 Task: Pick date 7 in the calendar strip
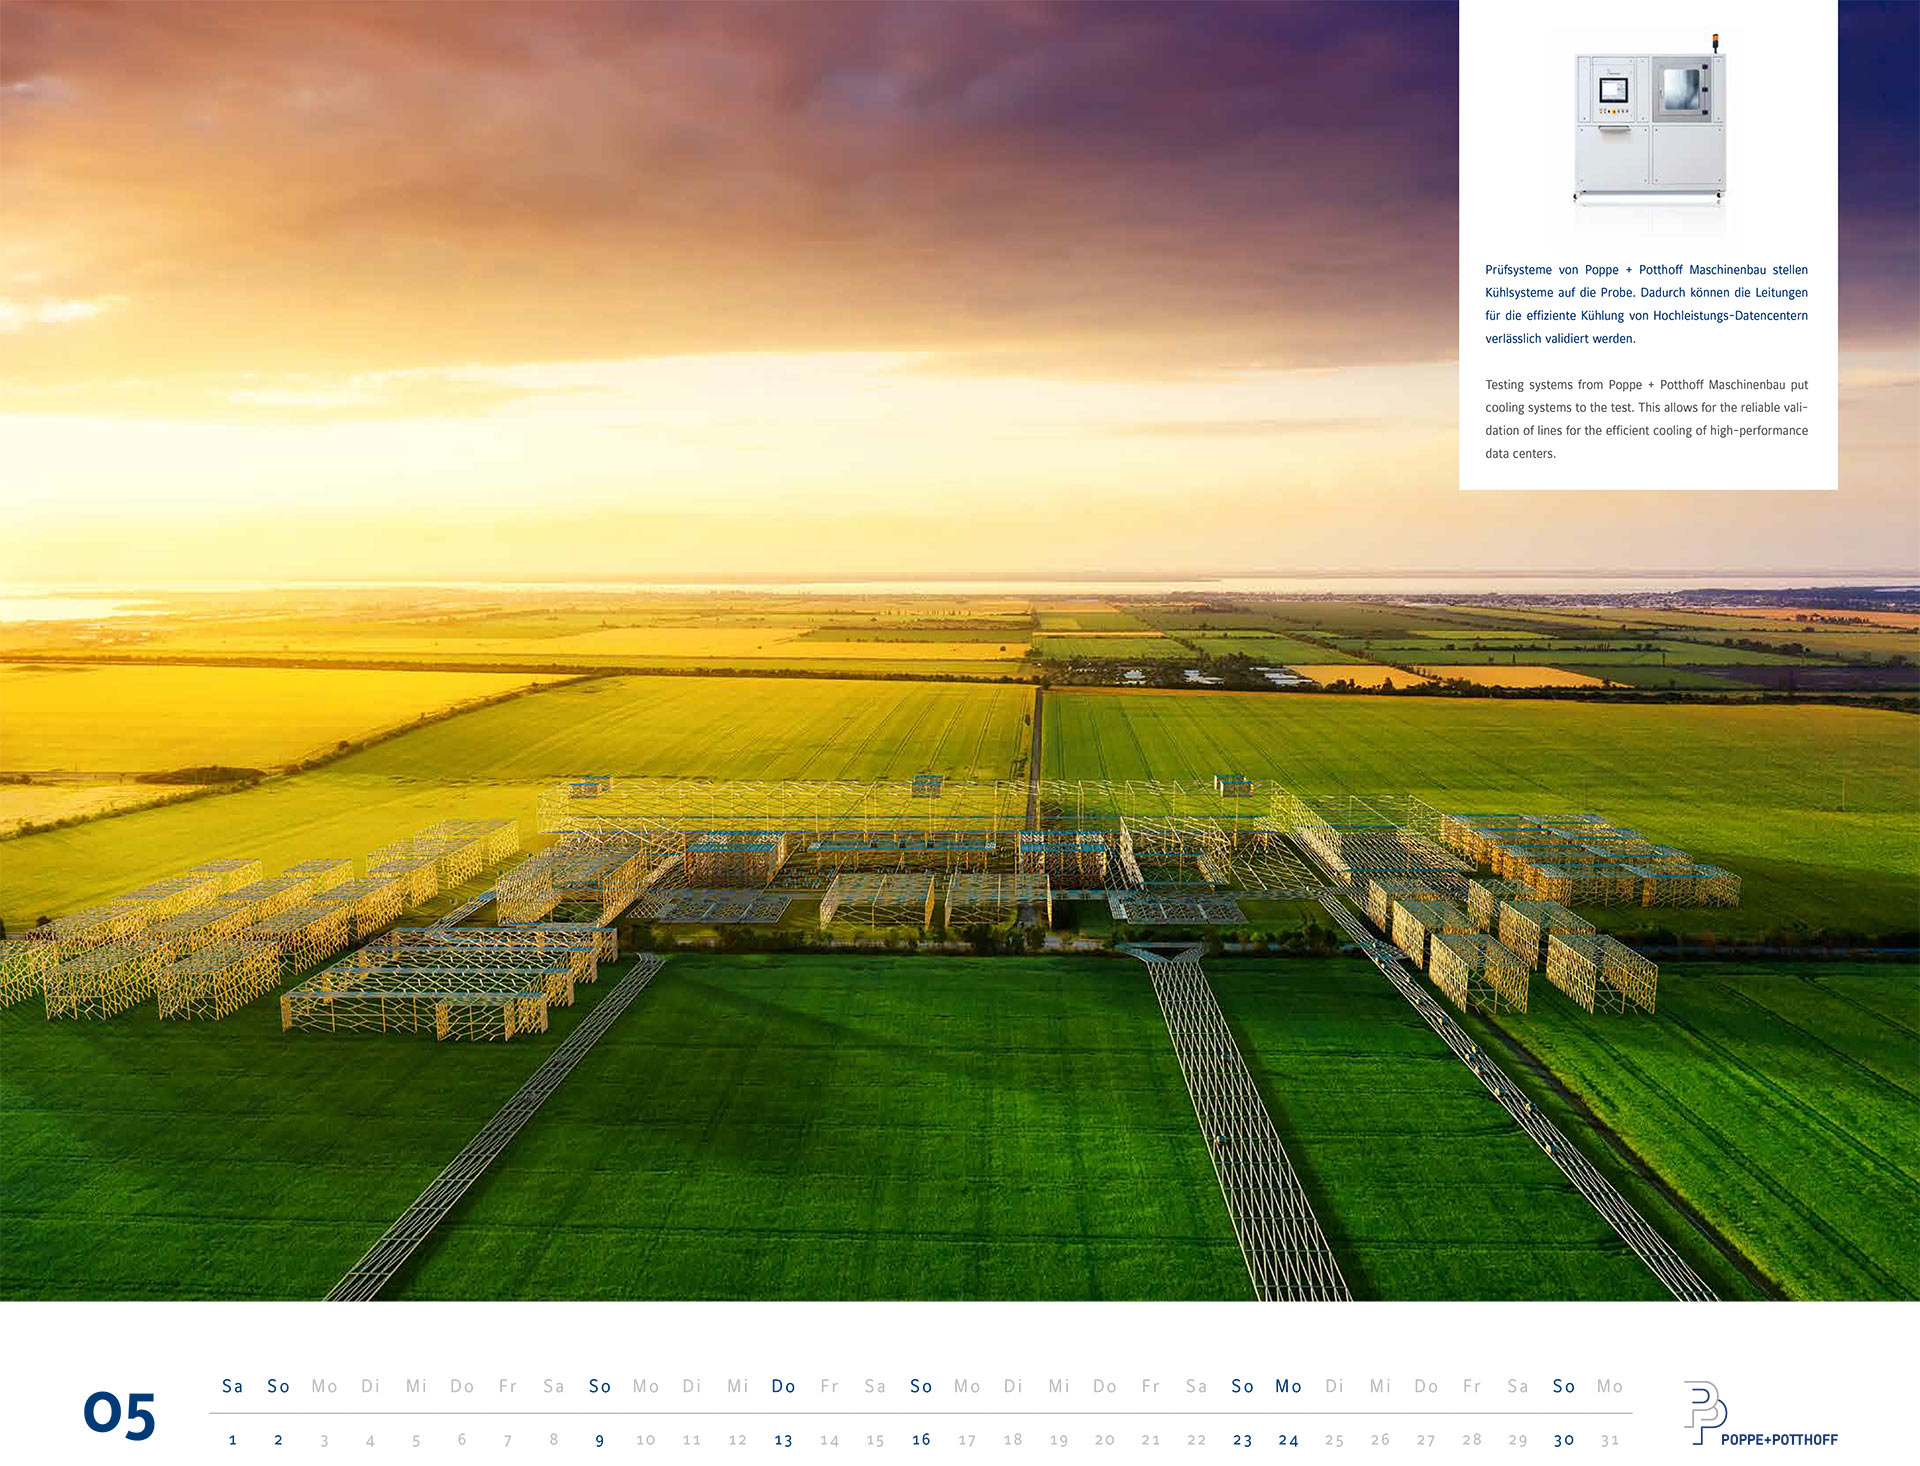pos(508,1440)
